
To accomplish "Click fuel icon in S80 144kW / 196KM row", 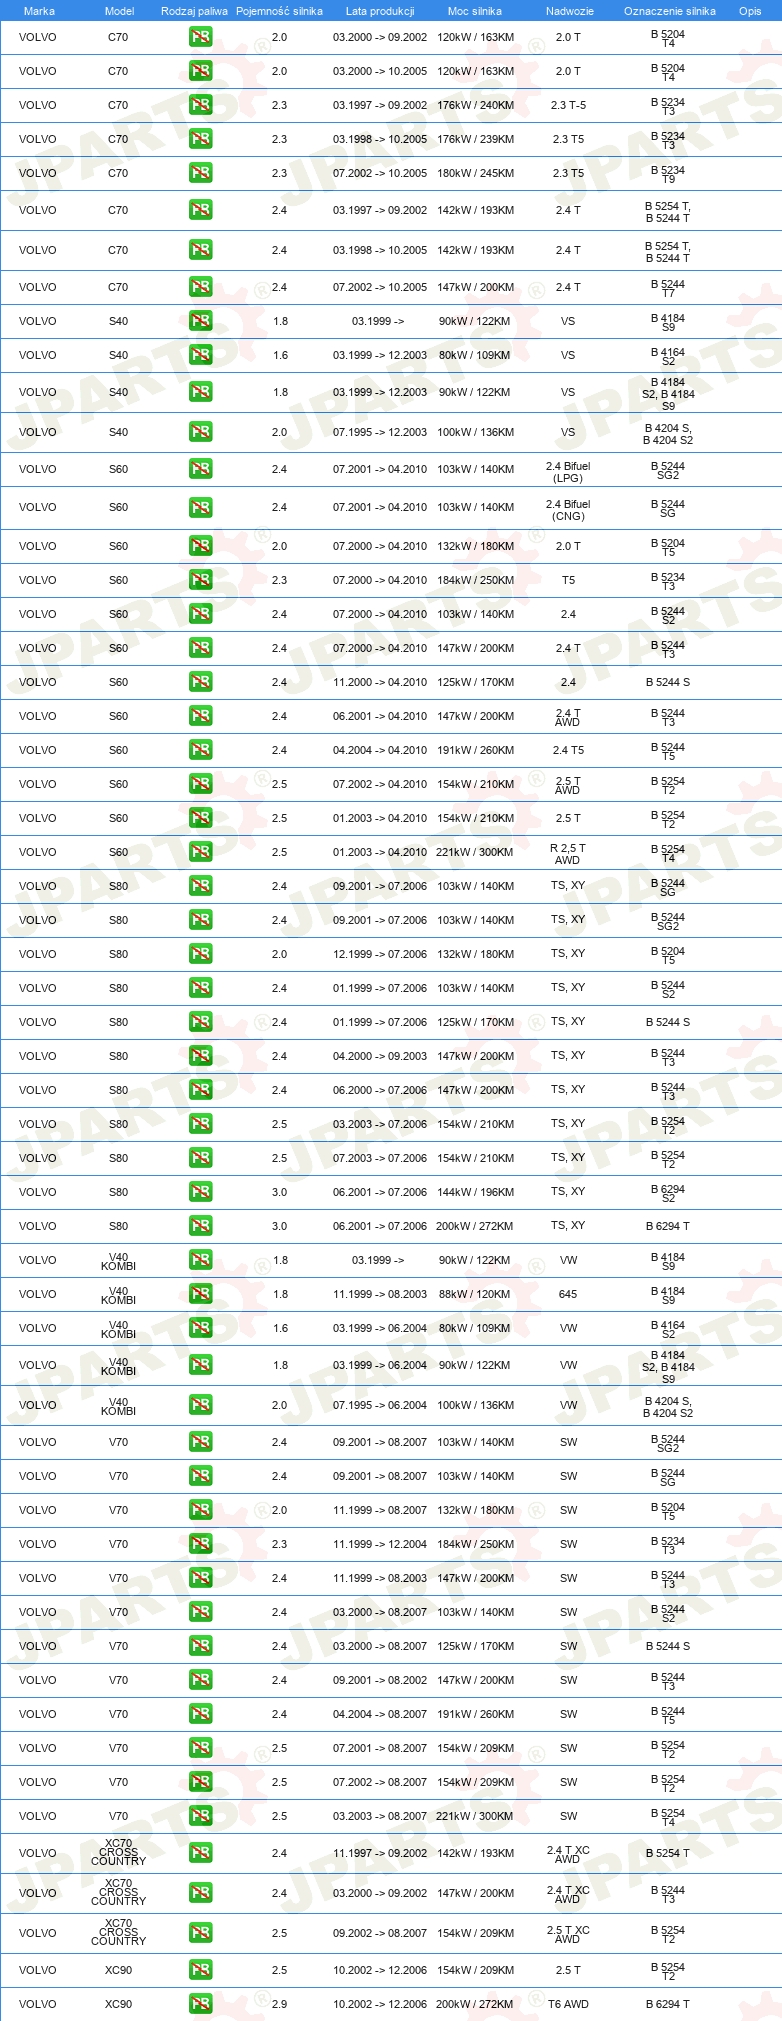I will (x=201, y=1192).
